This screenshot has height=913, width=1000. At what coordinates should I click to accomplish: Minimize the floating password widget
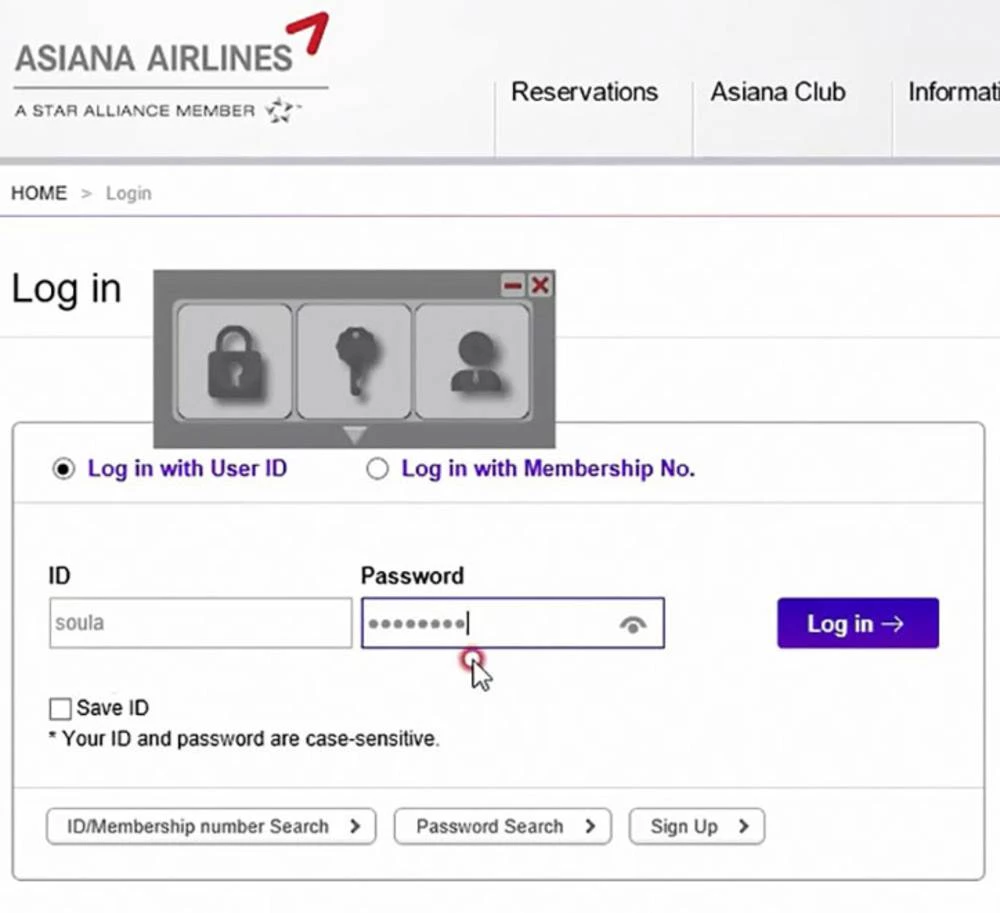(513, 286)
